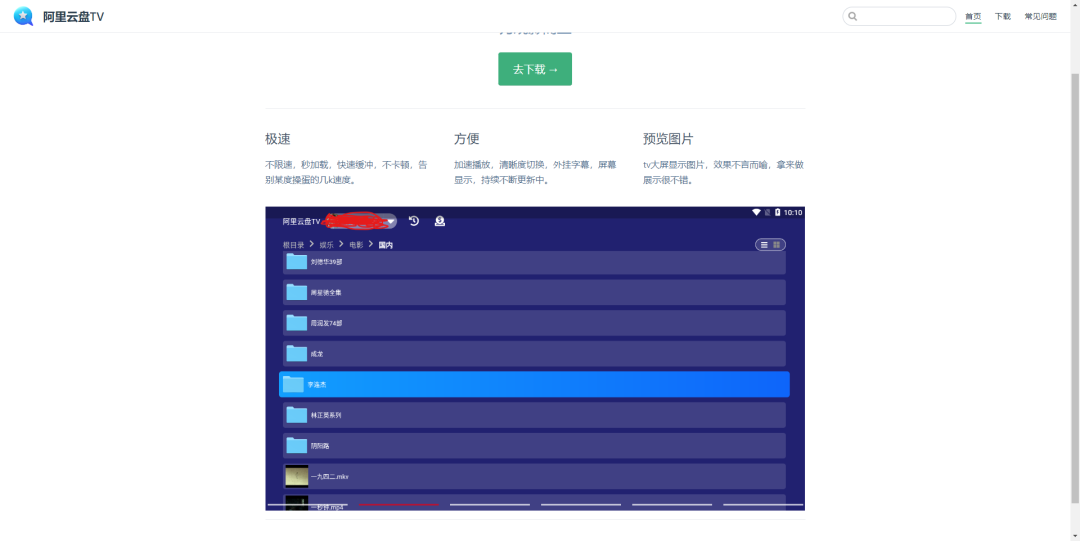The height and width of the screenshot is (541, 1080).
Task: Open the 常见问题 nav item
Action: coord(1040,17)
